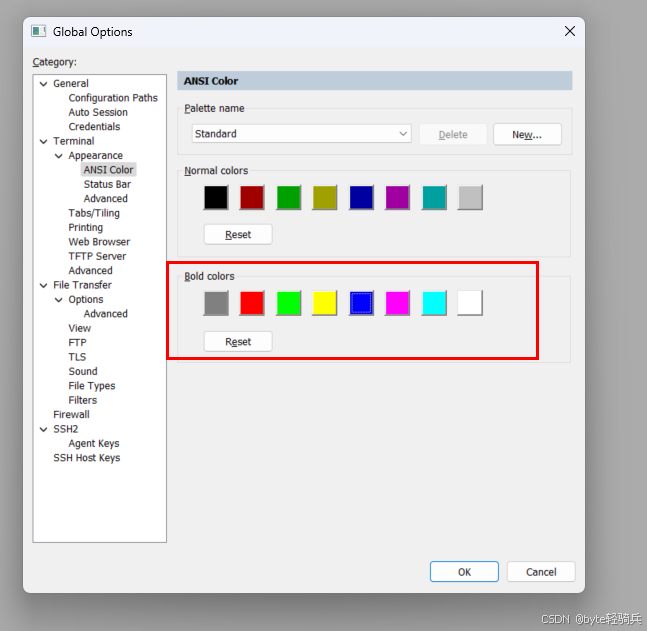Click the bold bright blue swatch
The width and height of the screenshot is (647, 631).
(x=361, y=303)
